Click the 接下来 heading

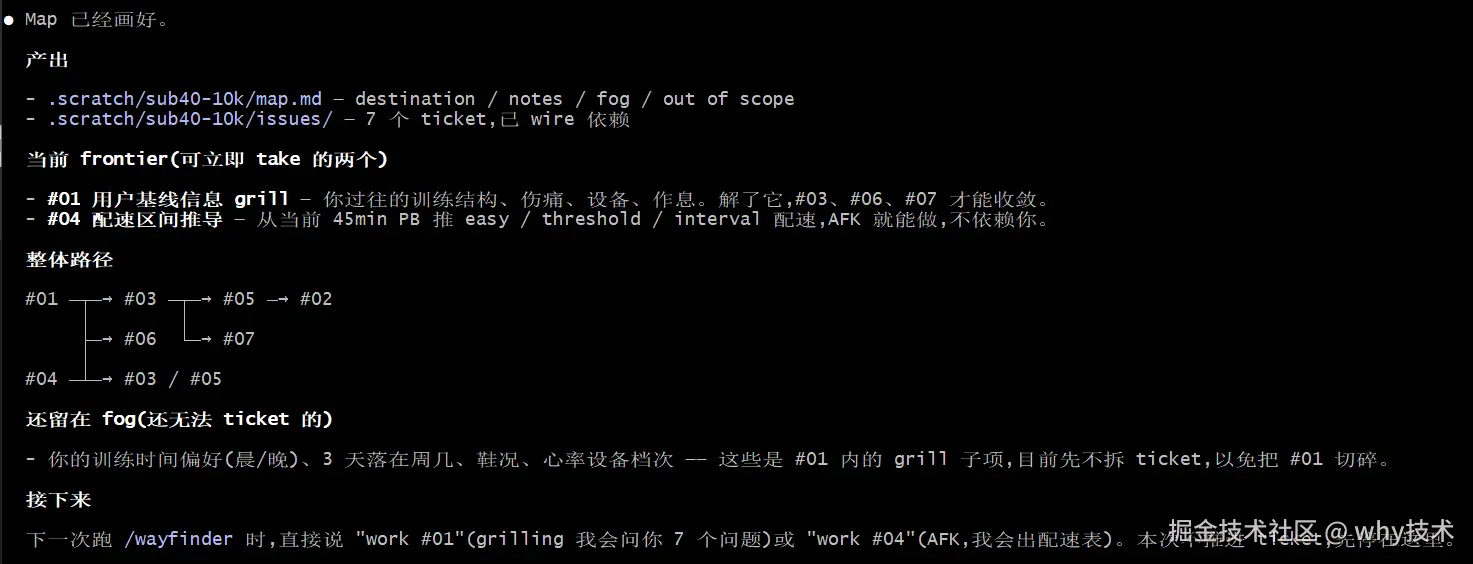point(58,499)
